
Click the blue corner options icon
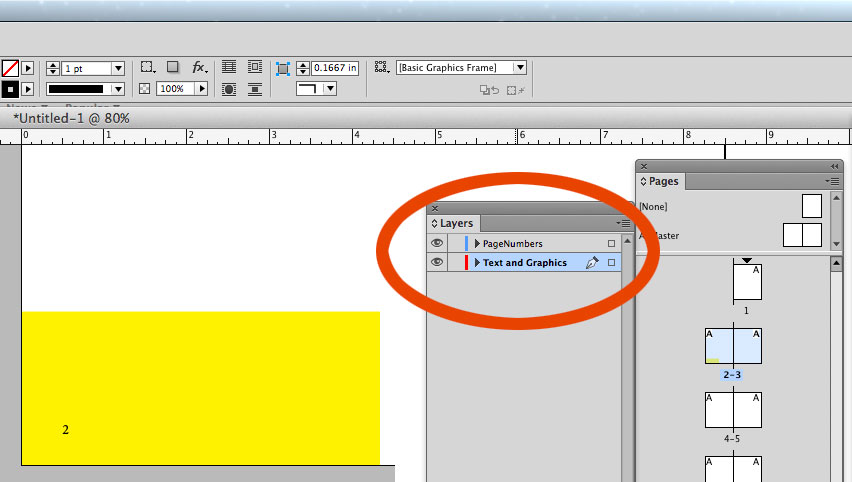[x=283, y=68]
